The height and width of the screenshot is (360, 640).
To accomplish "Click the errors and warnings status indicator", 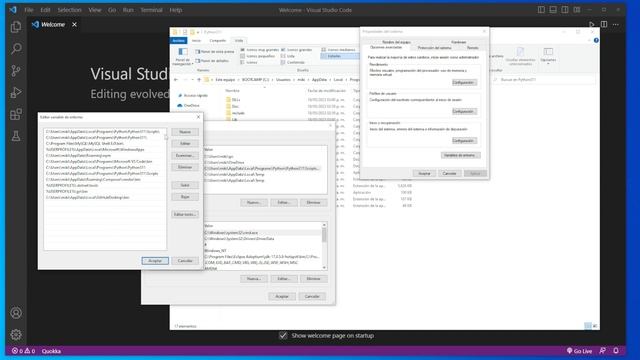I will point(23,351).
